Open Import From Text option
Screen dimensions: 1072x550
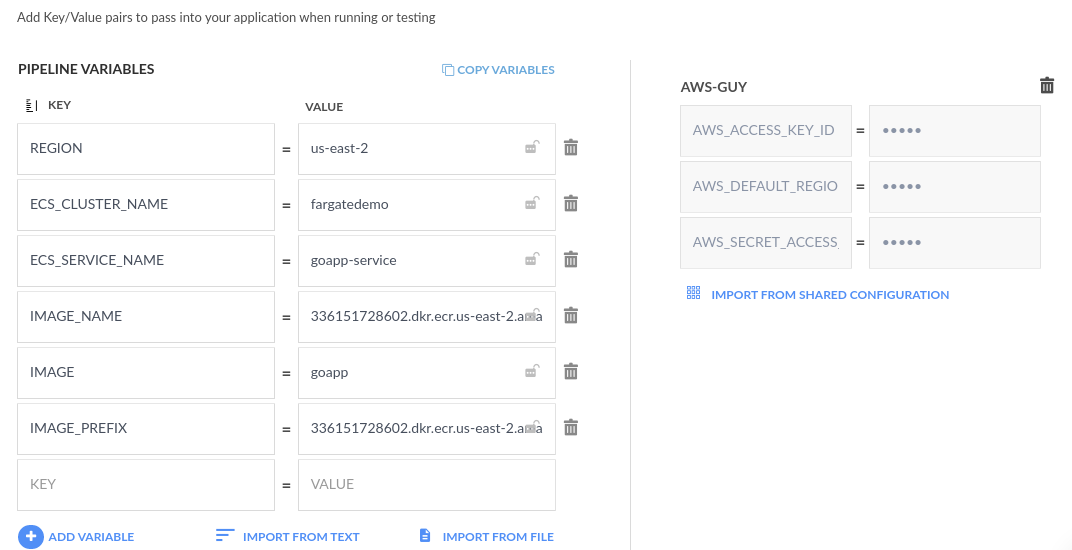pos(288,537)
